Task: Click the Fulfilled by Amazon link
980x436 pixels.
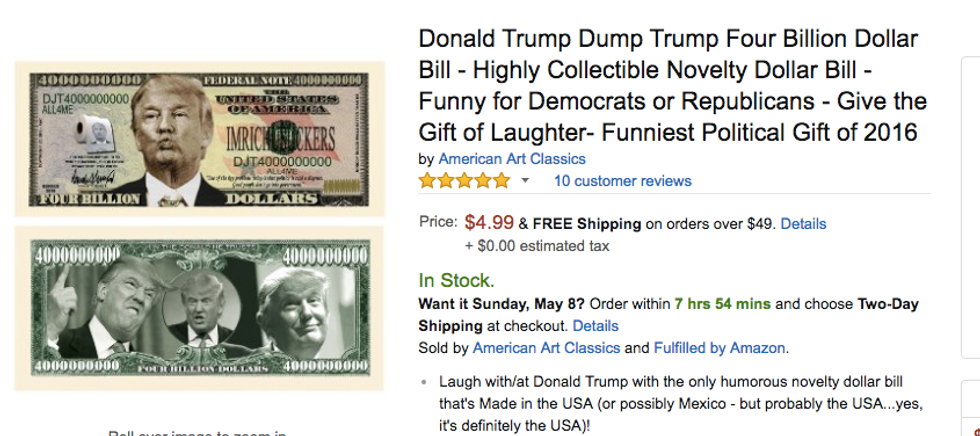Action: 720,348
